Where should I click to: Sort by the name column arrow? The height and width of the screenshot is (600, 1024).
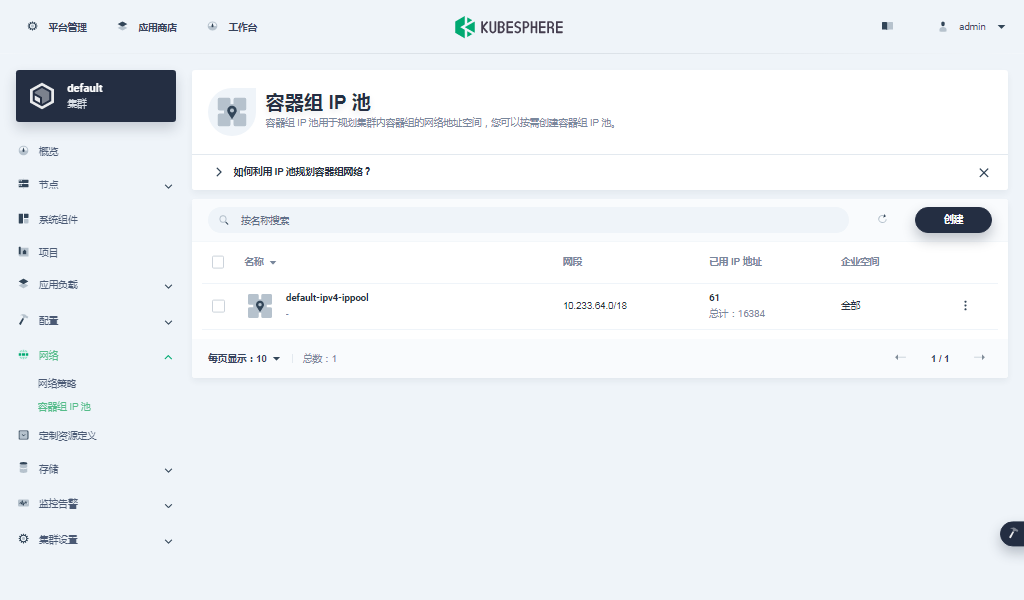(273, 262)
